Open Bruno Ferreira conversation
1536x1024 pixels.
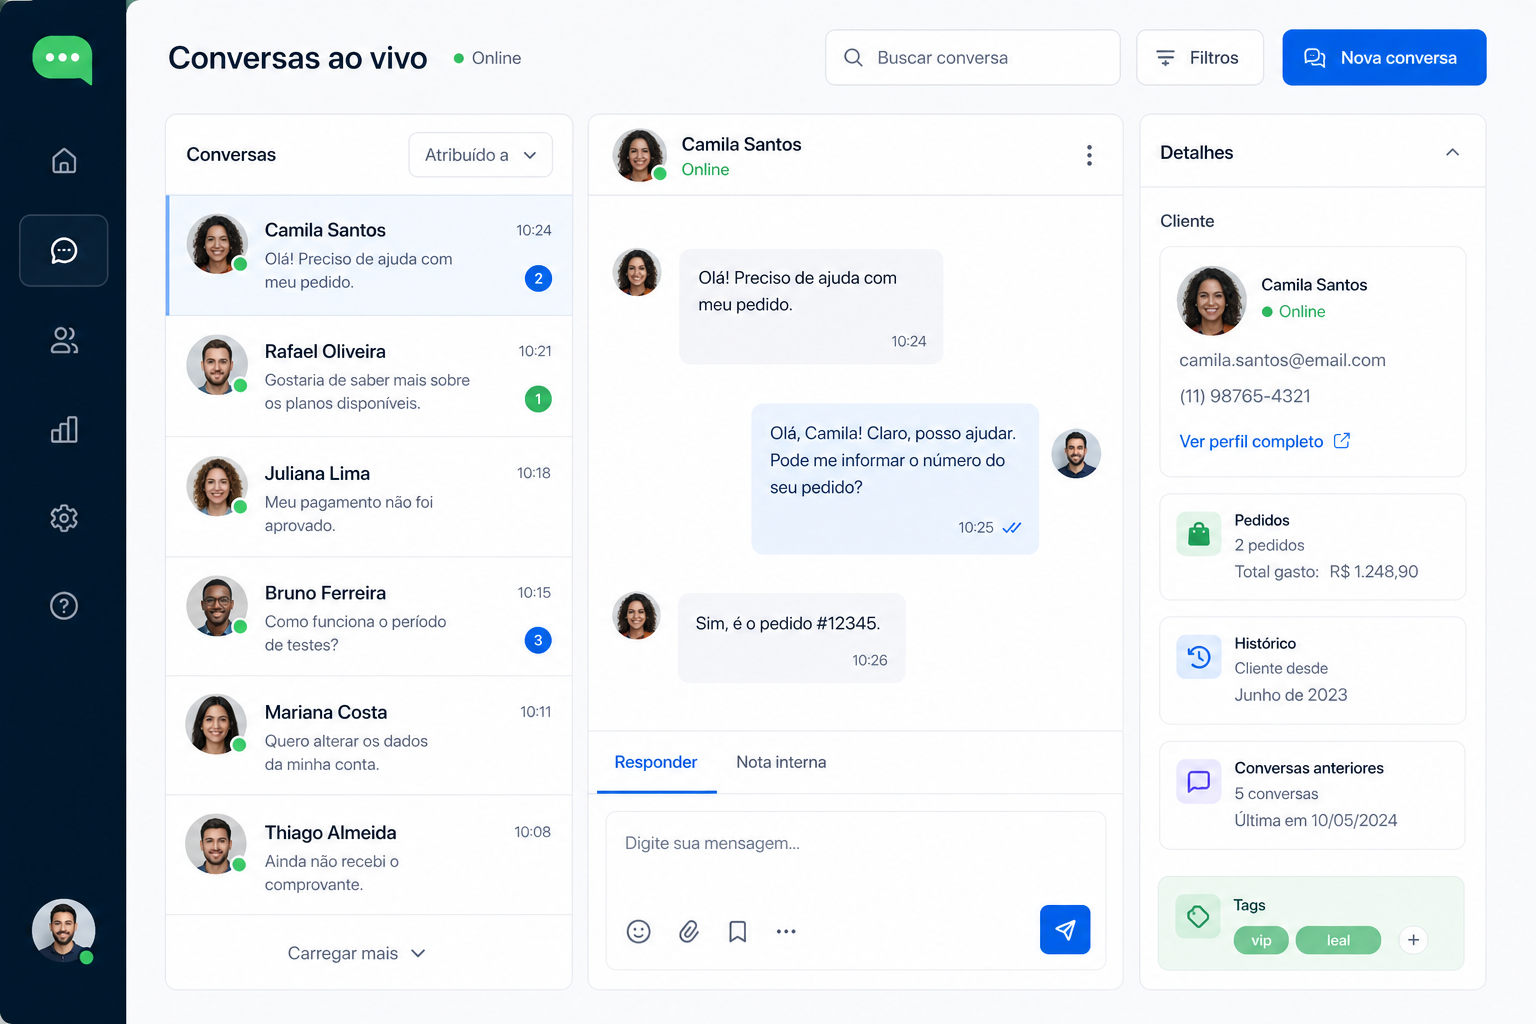click(369, 617)
